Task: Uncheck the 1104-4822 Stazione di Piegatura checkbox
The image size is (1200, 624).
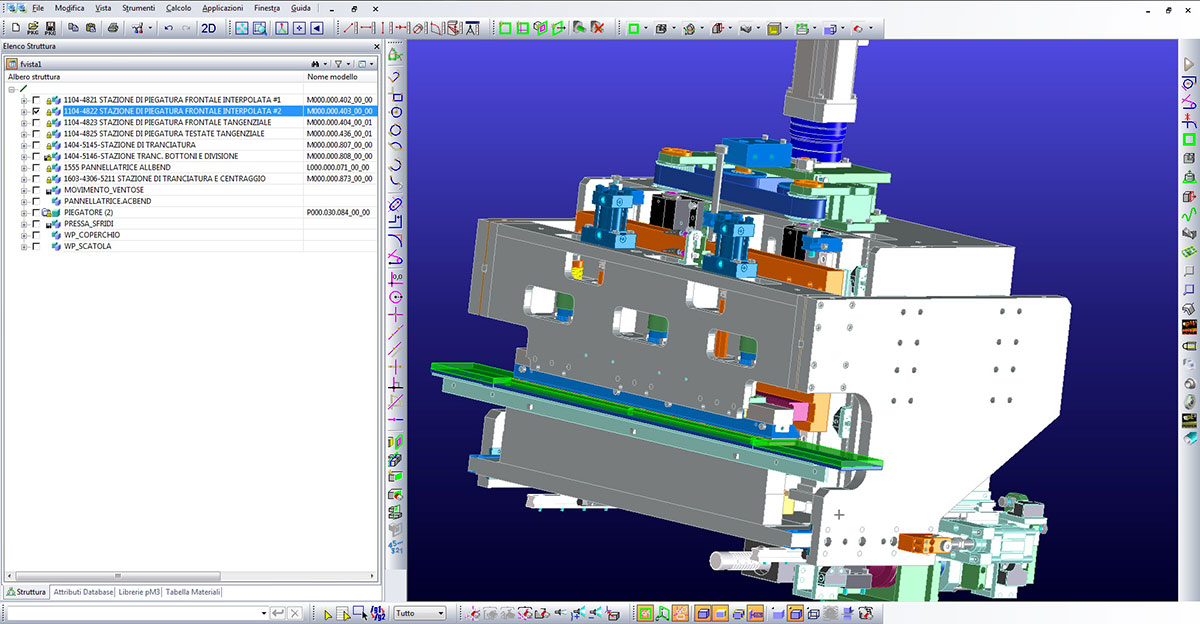Action: coord(37,111)
